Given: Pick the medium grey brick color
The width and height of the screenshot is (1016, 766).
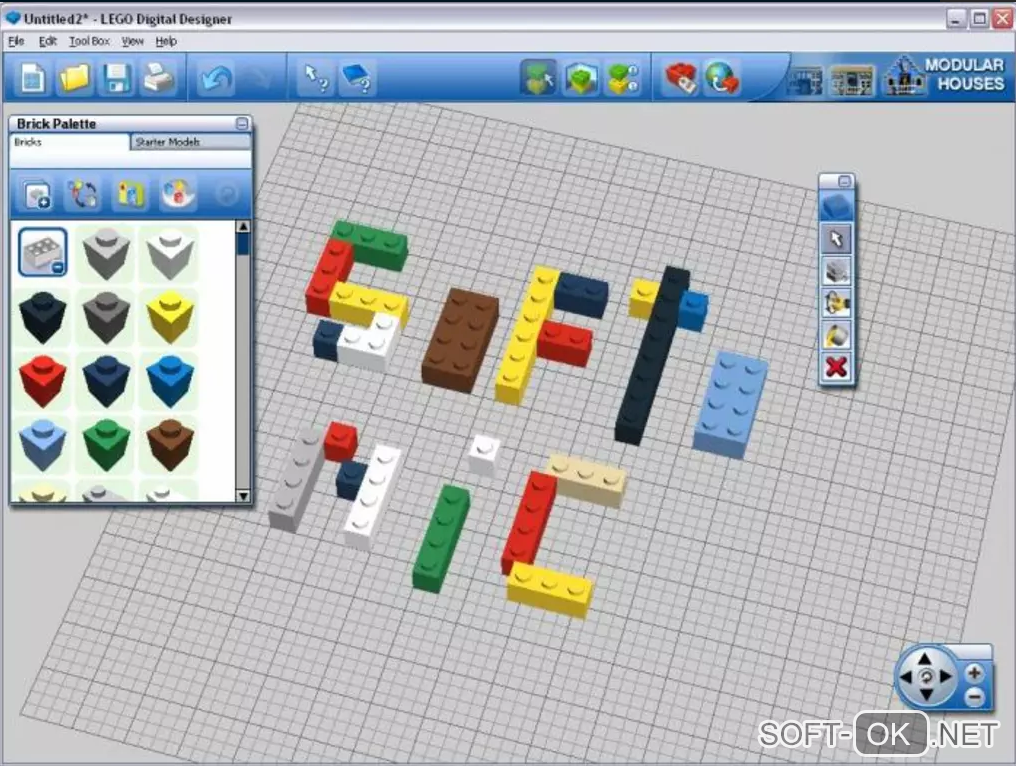Looking at the screenshot, I should pyautogui.click(x=106, y=253).
